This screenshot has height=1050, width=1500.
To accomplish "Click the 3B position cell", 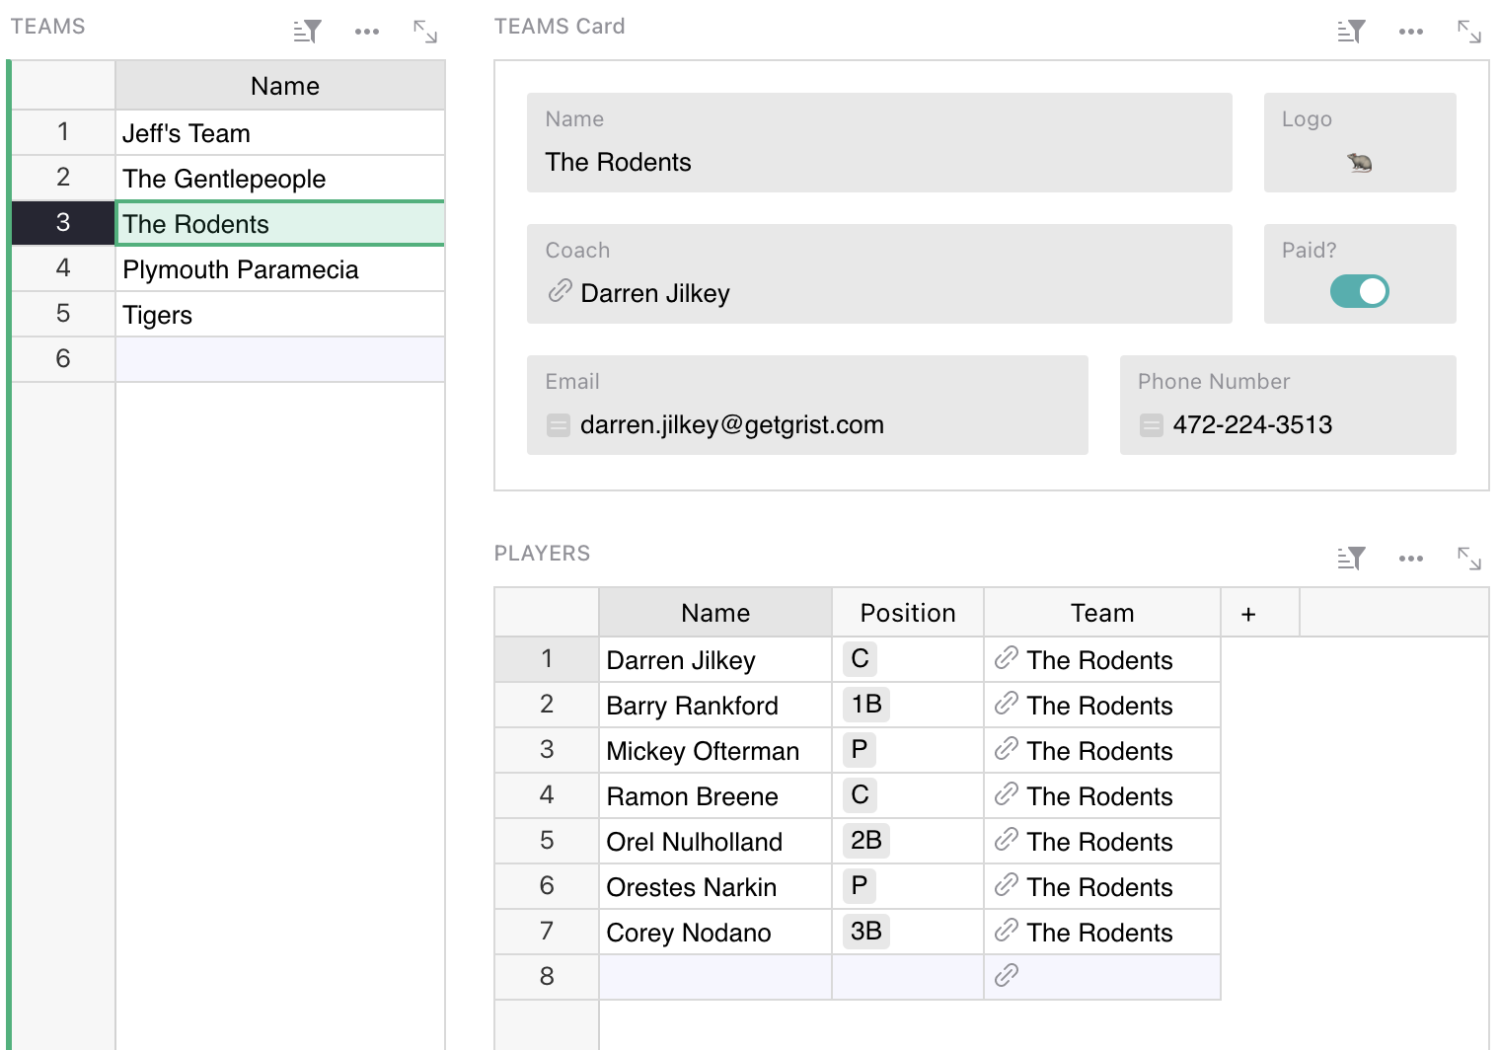I will [908, 932].
